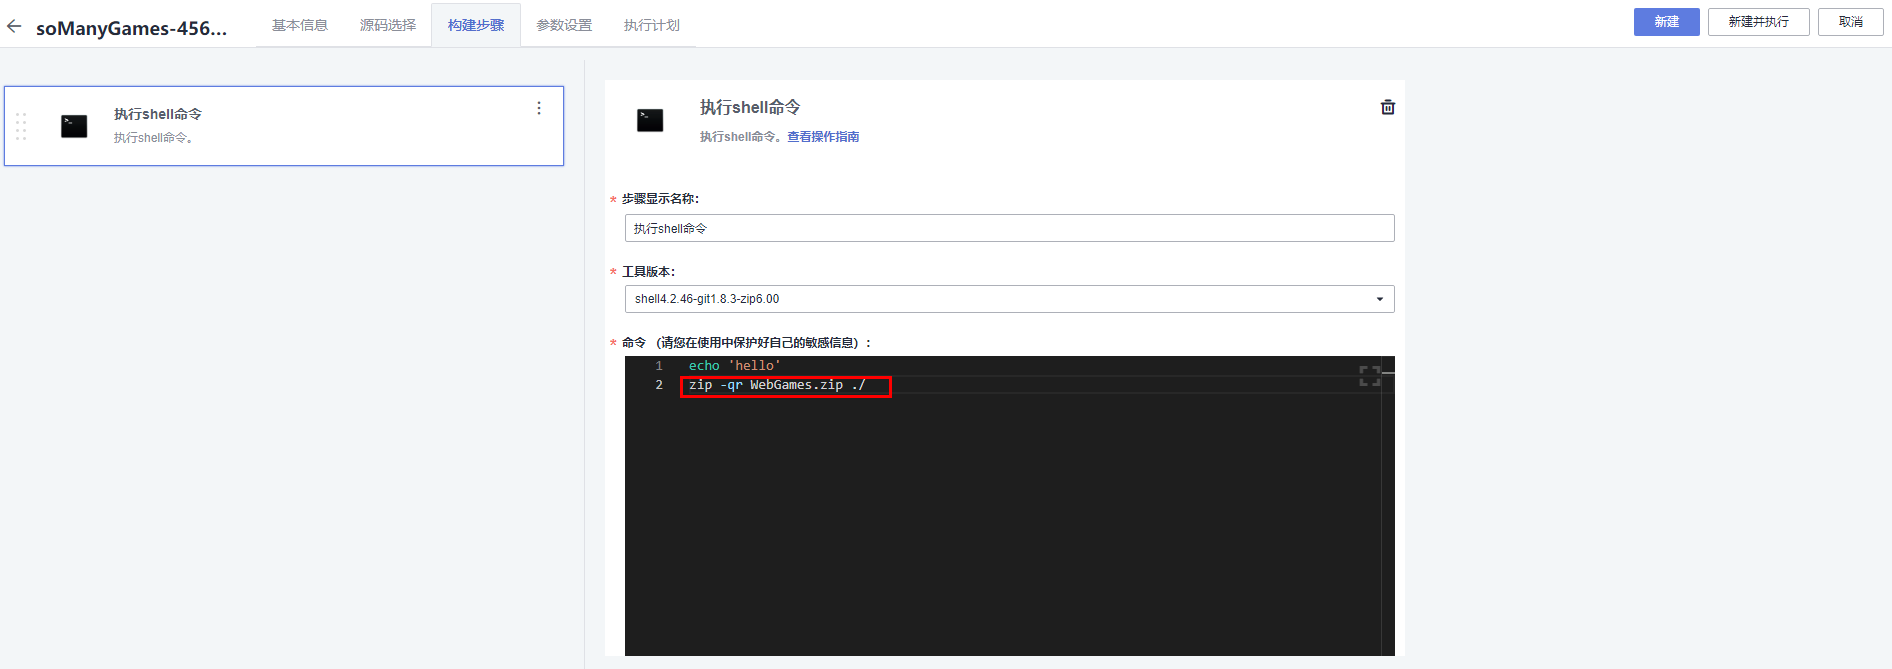The height and width of the screenshot is (669, 1892).
Task: Click the 执行shell命令 heading in the detail panel
Action: [750, 107]
